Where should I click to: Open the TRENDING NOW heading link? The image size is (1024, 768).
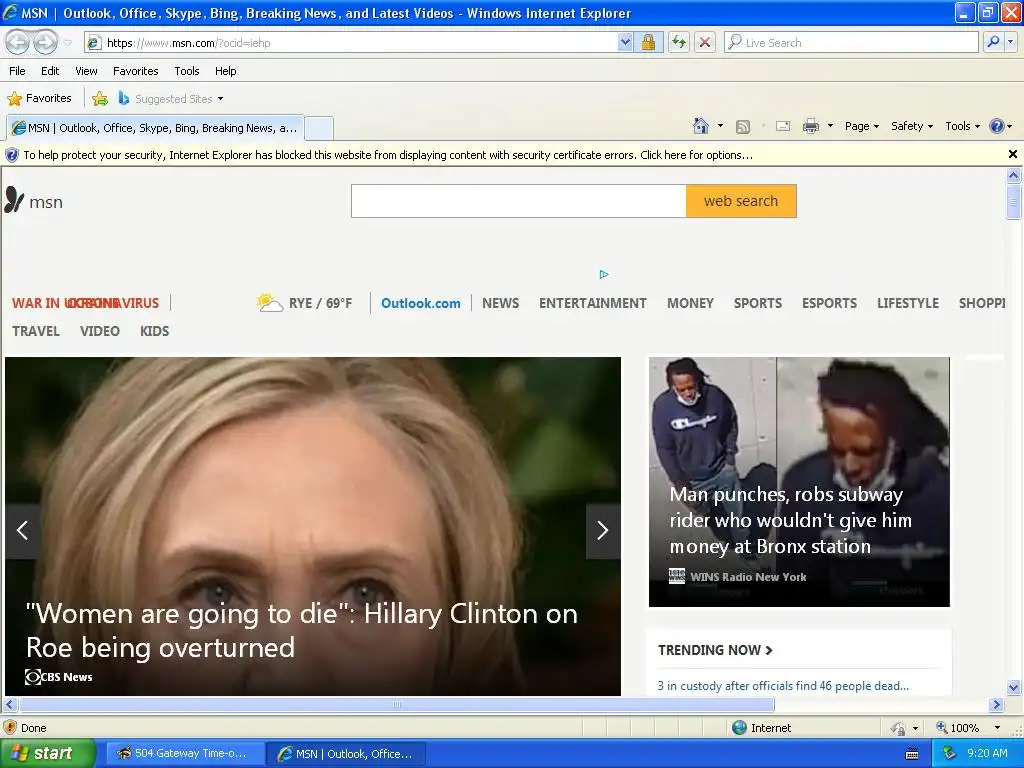pyautogui.click(x=715, y=650)
